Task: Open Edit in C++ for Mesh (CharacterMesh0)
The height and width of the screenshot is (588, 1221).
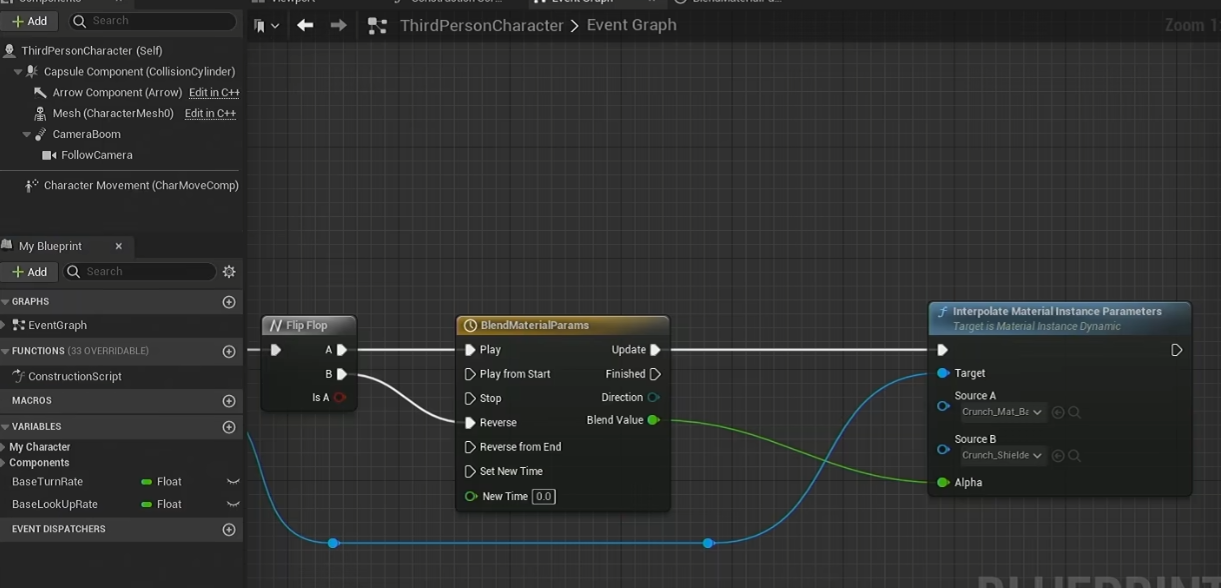Action: tap(210, 114)
